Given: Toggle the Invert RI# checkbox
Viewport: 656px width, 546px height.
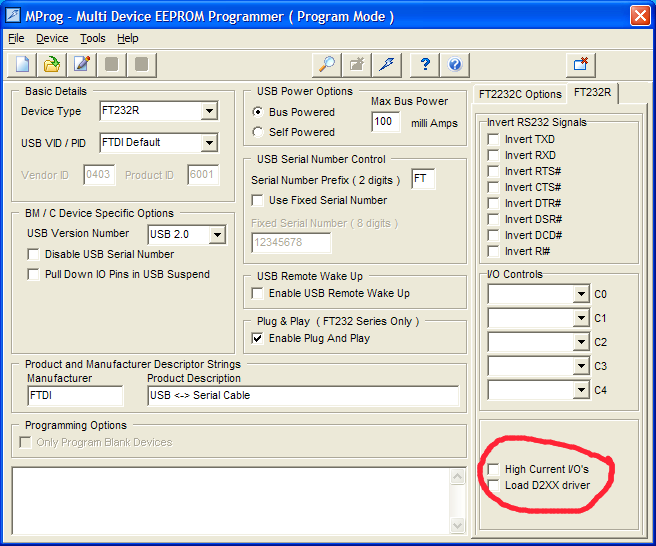Looking at the screenshot, I should coord(494,251).
